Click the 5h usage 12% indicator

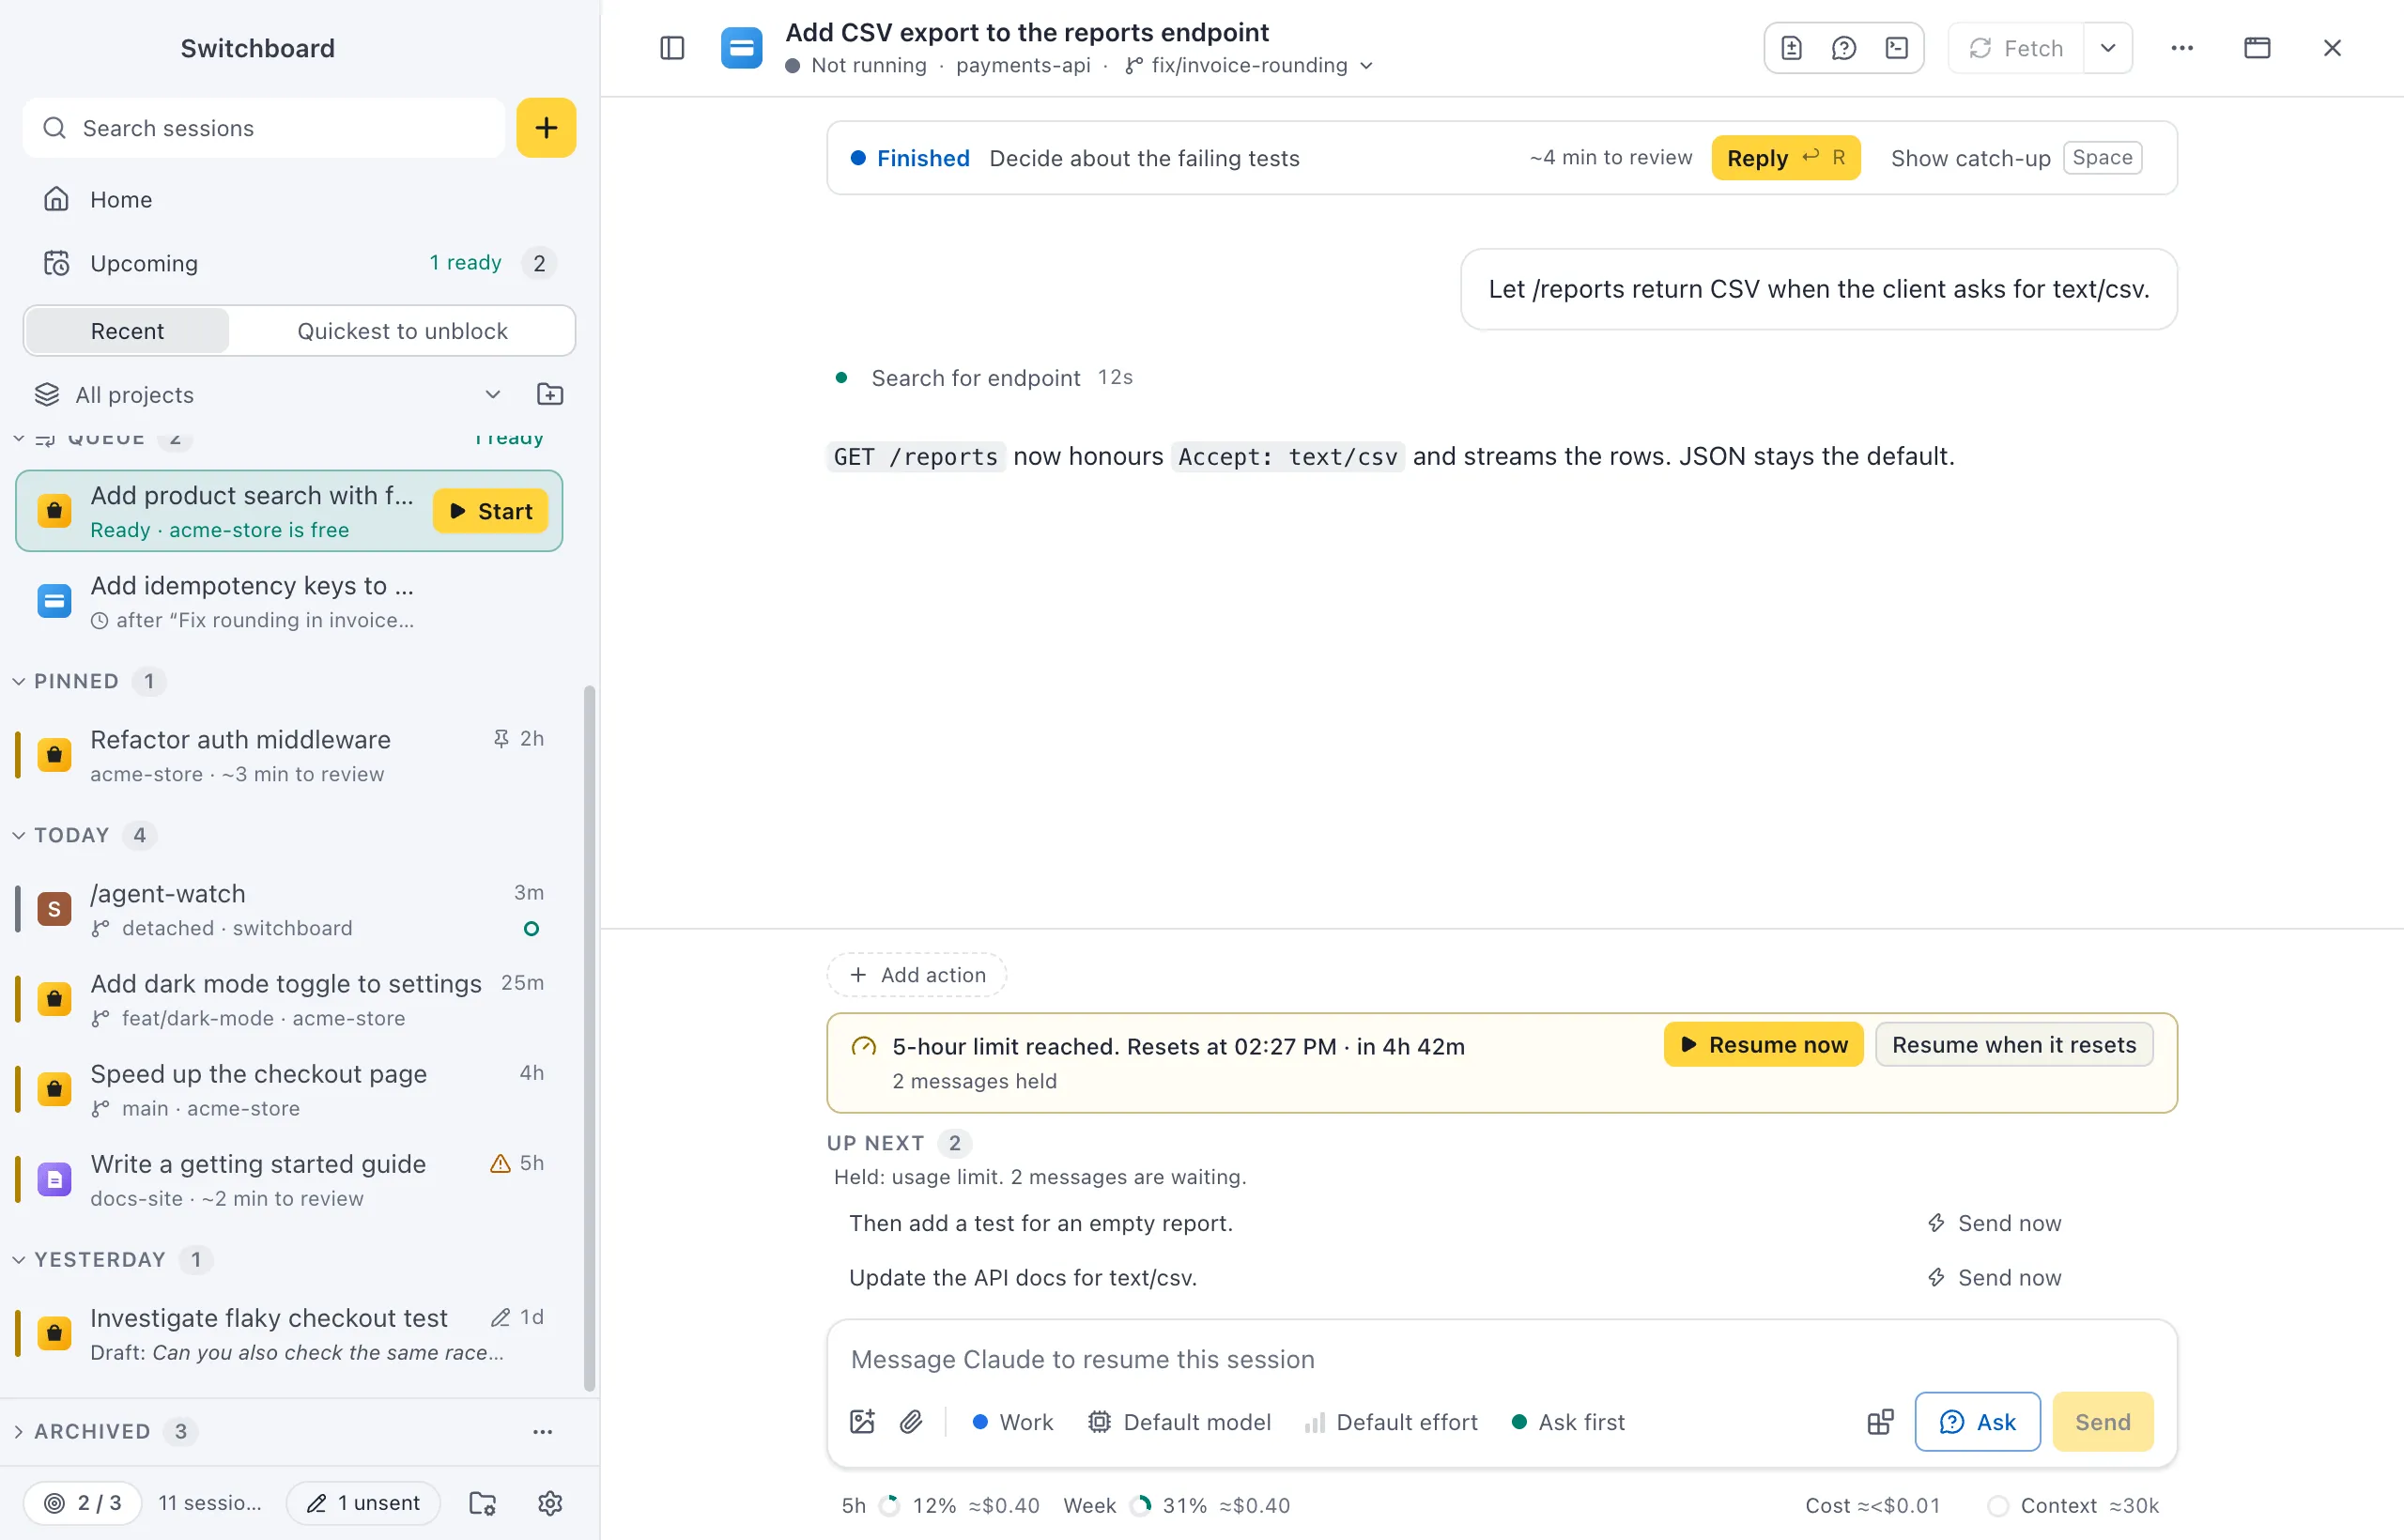click(940, 1506)
